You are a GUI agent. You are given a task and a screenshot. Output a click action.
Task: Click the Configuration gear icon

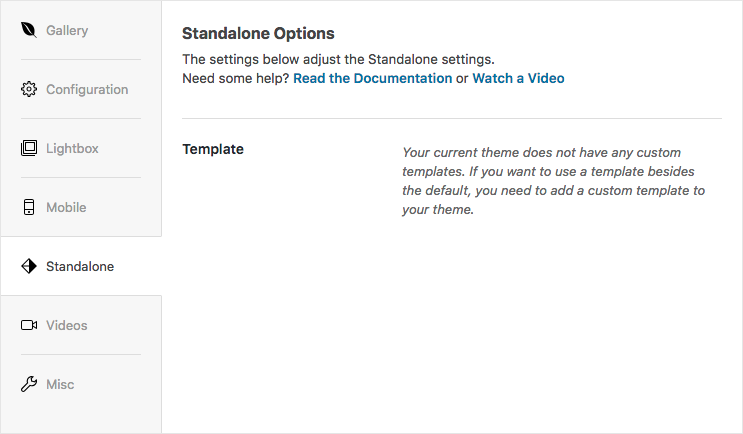click(x=29, y=89)
